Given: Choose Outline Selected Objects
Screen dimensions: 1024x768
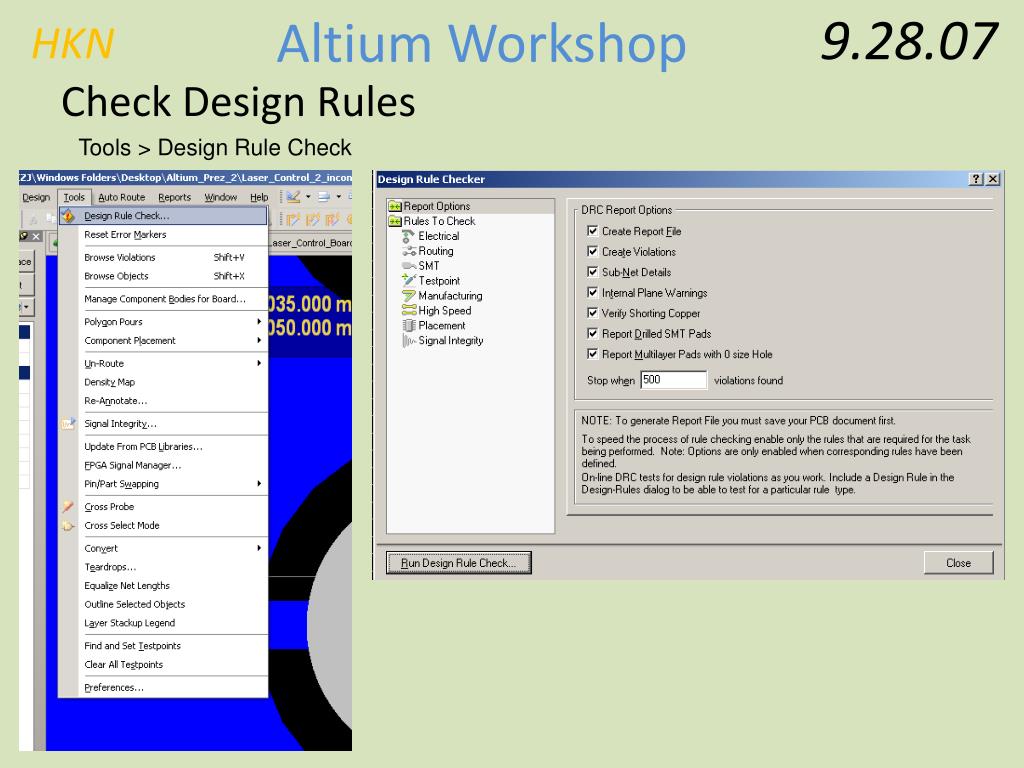Looking at the screenshot, I should coord(163,605).
